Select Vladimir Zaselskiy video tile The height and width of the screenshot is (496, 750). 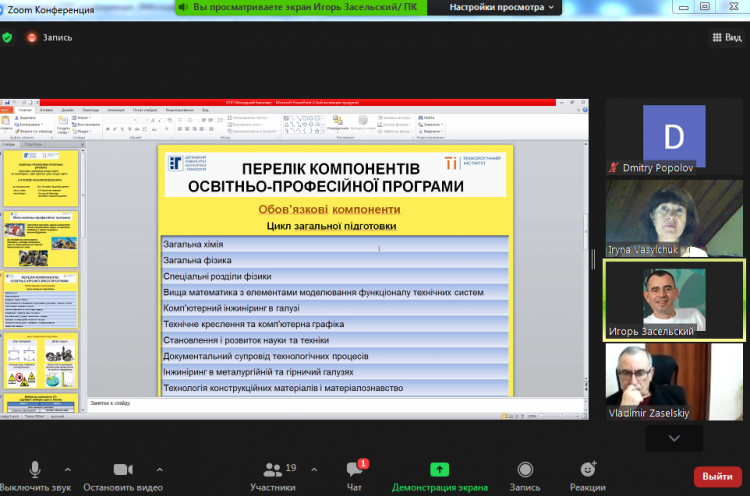pyautogui.click(x=673, y=381)
